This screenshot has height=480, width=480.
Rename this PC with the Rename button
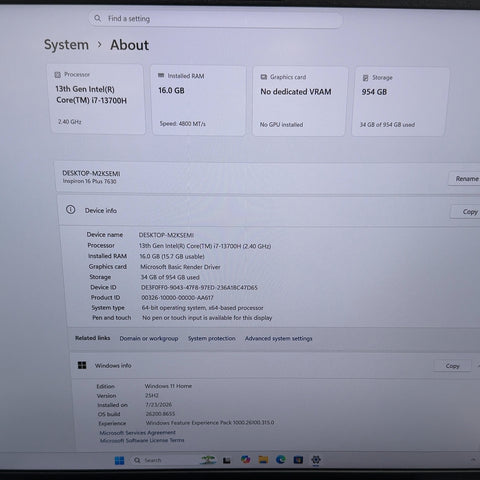pos(465,179)
